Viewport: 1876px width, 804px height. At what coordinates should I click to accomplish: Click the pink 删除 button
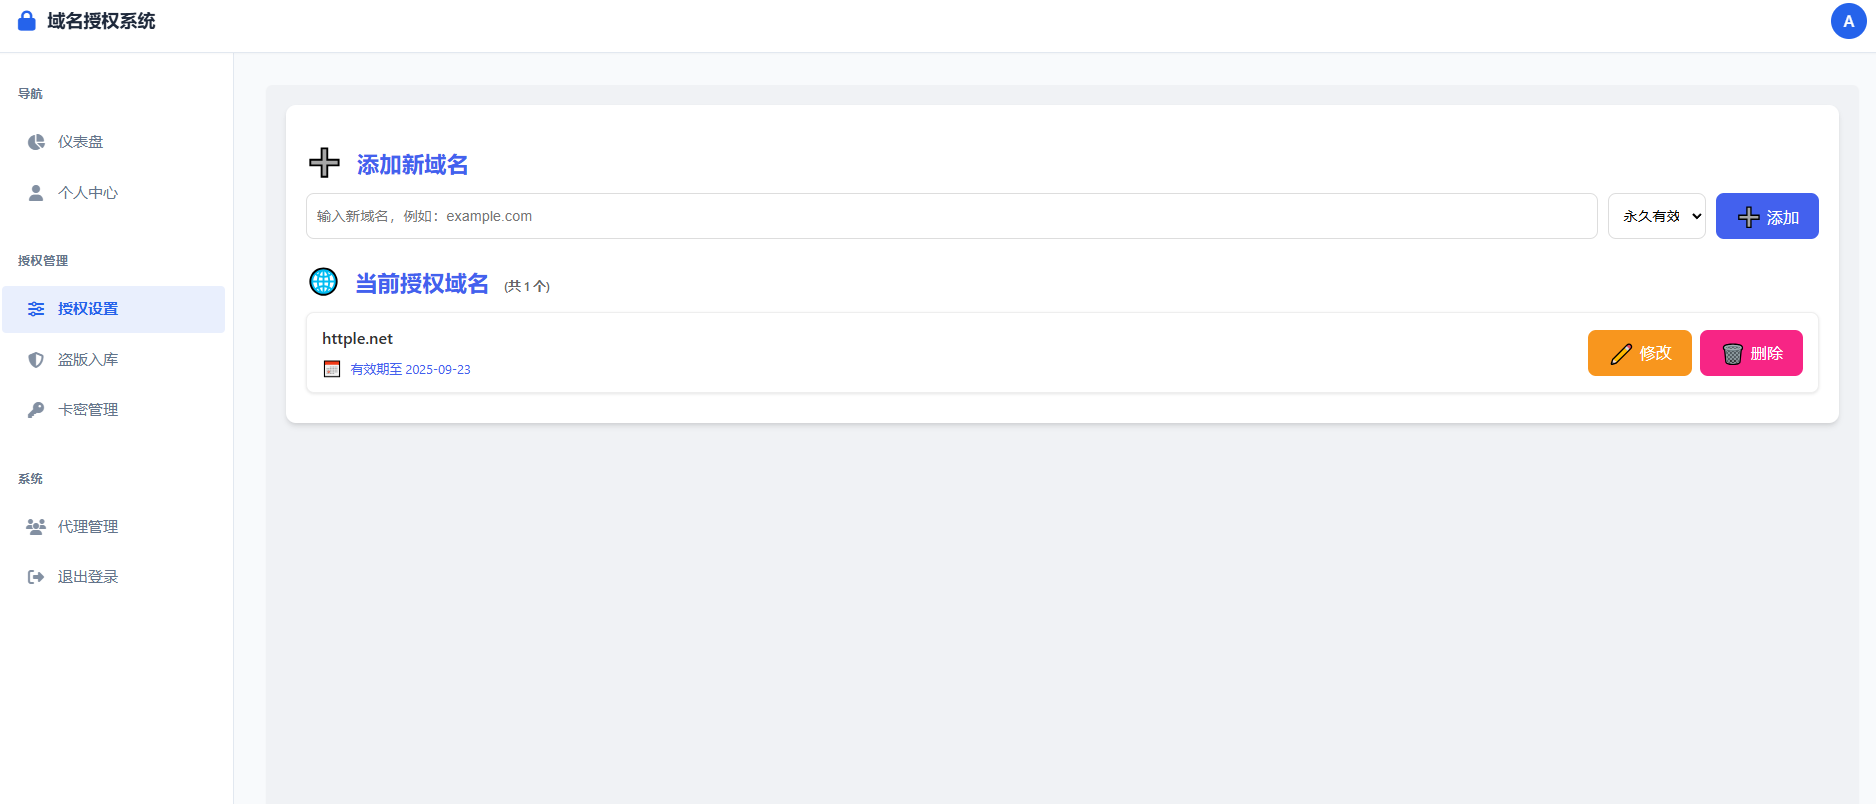click(x=1751, y=353)
